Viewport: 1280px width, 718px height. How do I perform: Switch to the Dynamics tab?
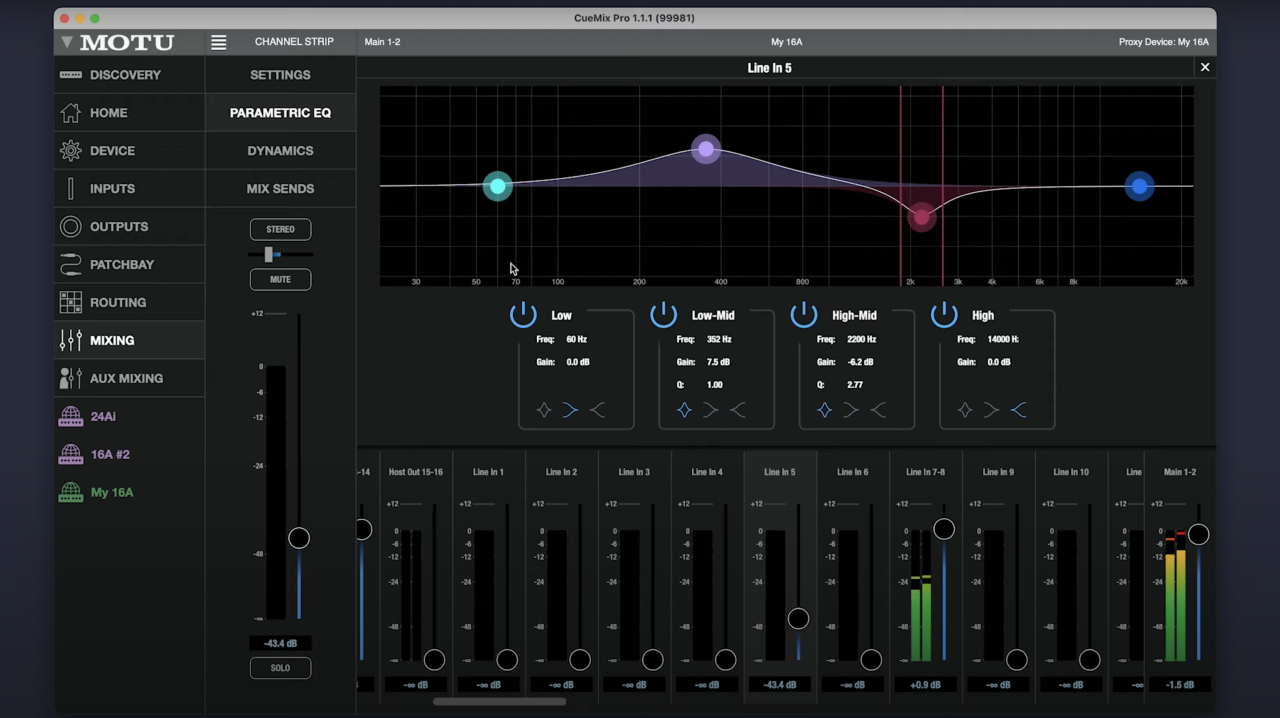(x=280, y=151)
